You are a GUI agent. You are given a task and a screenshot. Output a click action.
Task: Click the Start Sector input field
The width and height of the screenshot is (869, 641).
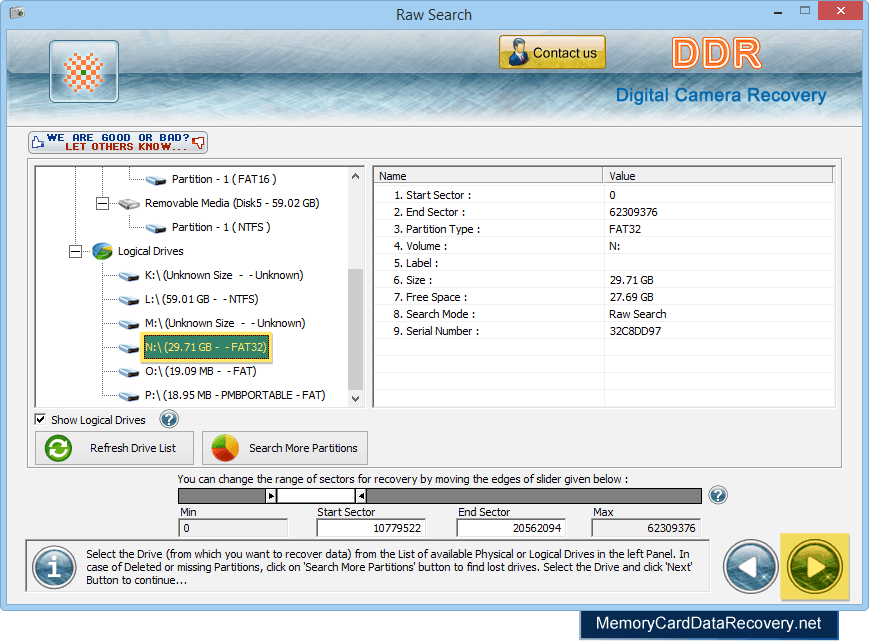click(x=371, y=528)
